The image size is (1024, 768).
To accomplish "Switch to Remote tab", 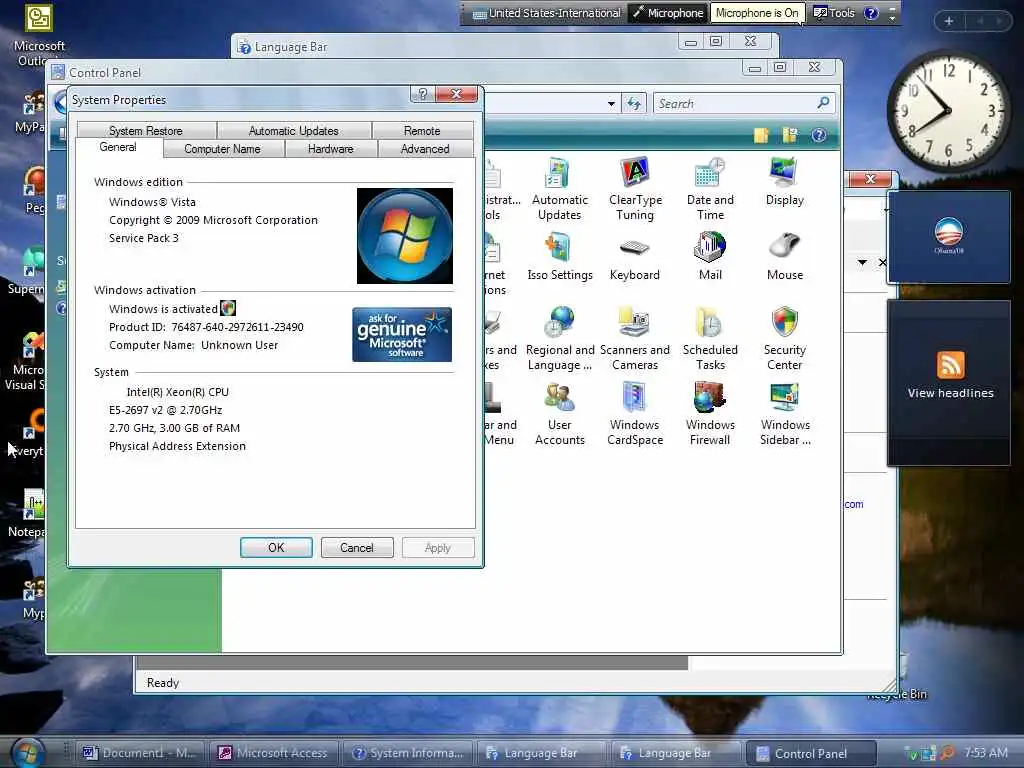I will (422, 131).
